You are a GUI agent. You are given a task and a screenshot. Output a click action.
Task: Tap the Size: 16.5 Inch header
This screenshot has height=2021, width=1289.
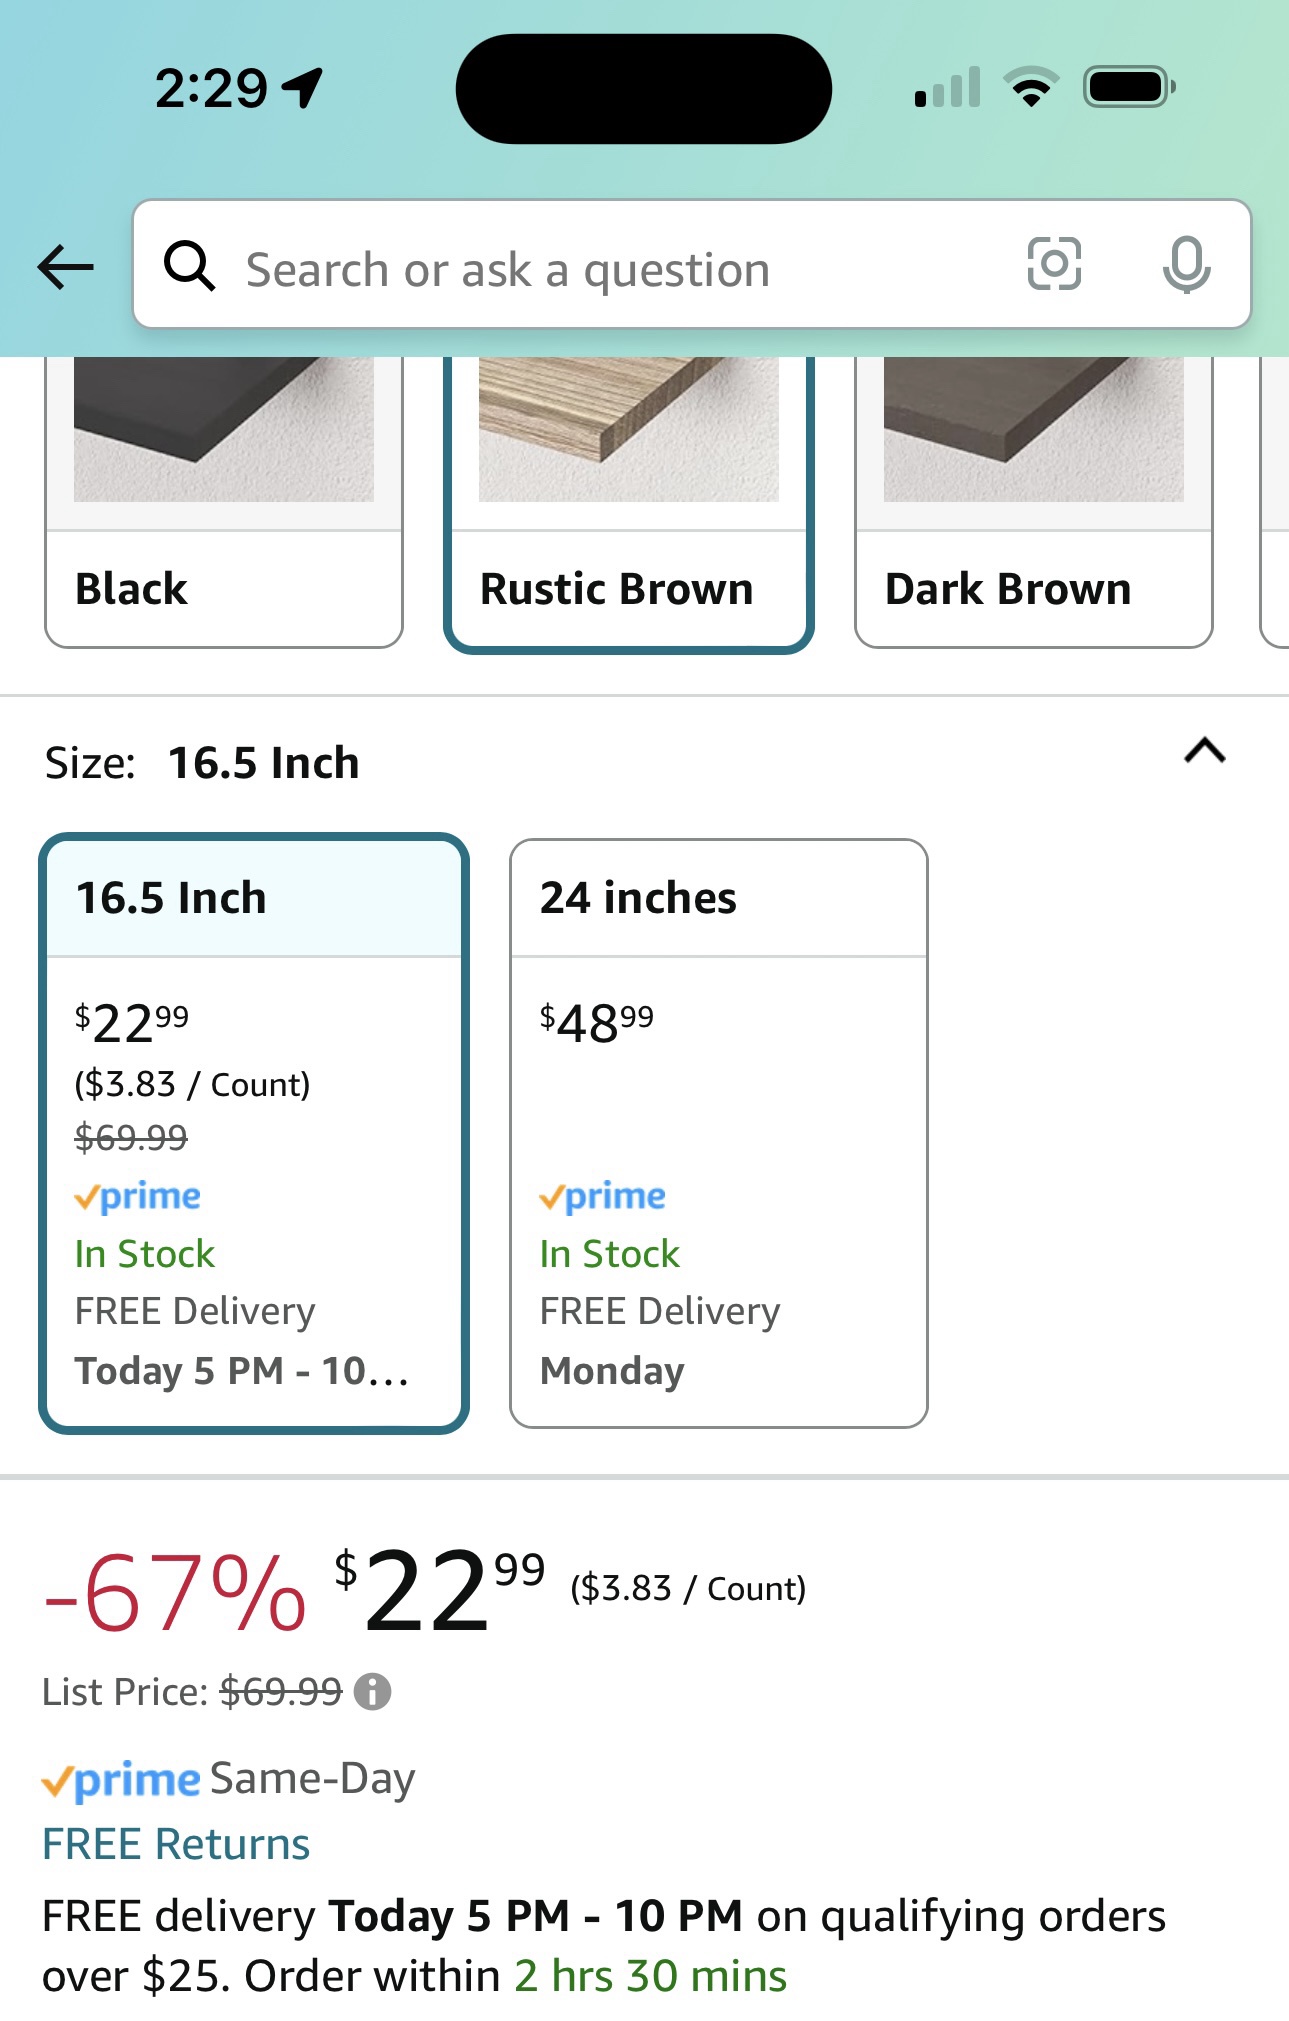(202, 763)
